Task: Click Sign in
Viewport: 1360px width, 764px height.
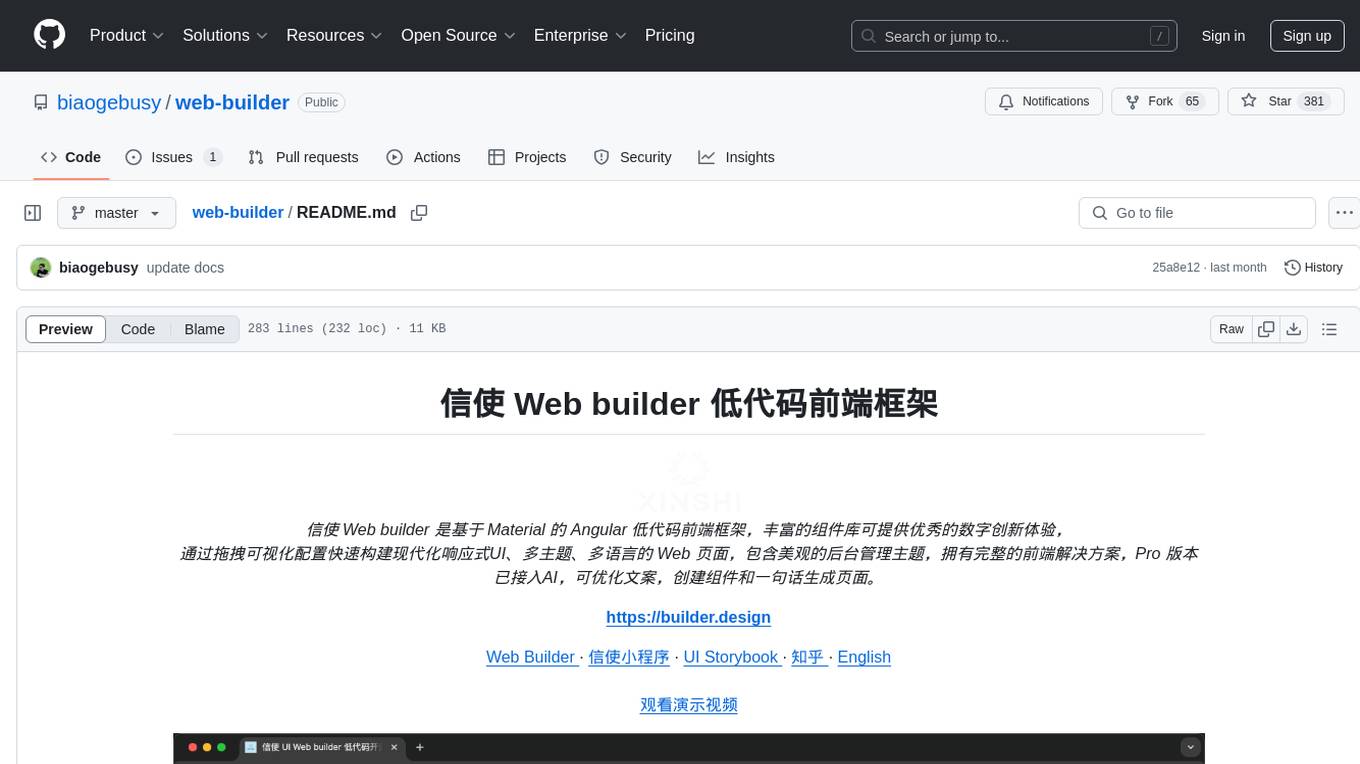Action: (x=1223, y=36)
